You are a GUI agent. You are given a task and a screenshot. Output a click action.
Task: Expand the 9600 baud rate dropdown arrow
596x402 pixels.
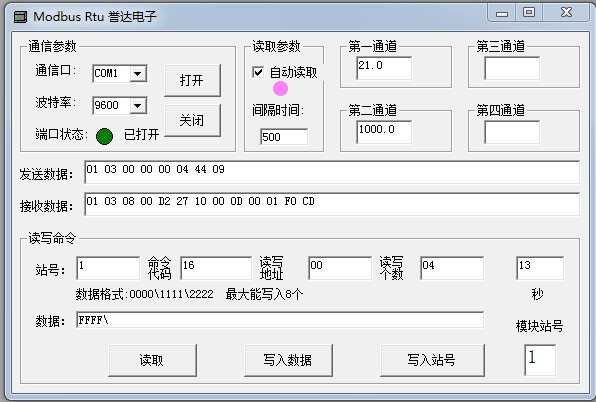[x=138, y=105]
